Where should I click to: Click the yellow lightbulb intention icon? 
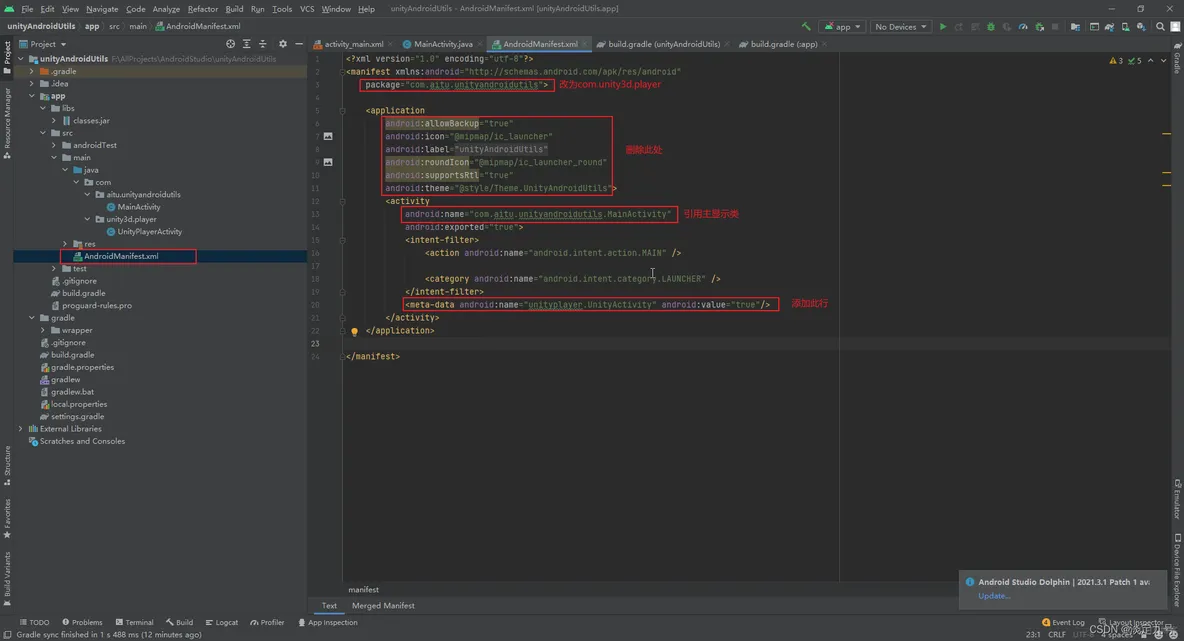click(x=354, y=331)
